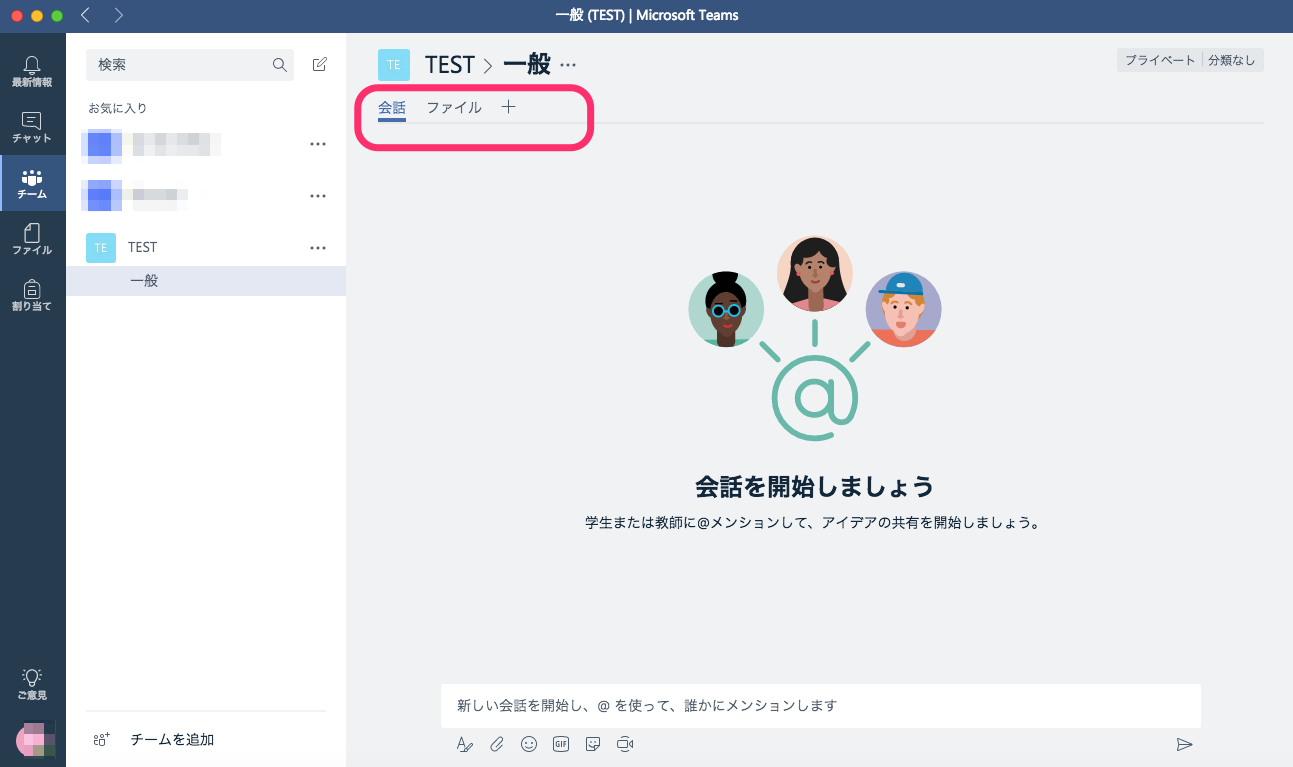1293x767 pixels.
Task: Open more options for TEST team
Action: (318, 247)
